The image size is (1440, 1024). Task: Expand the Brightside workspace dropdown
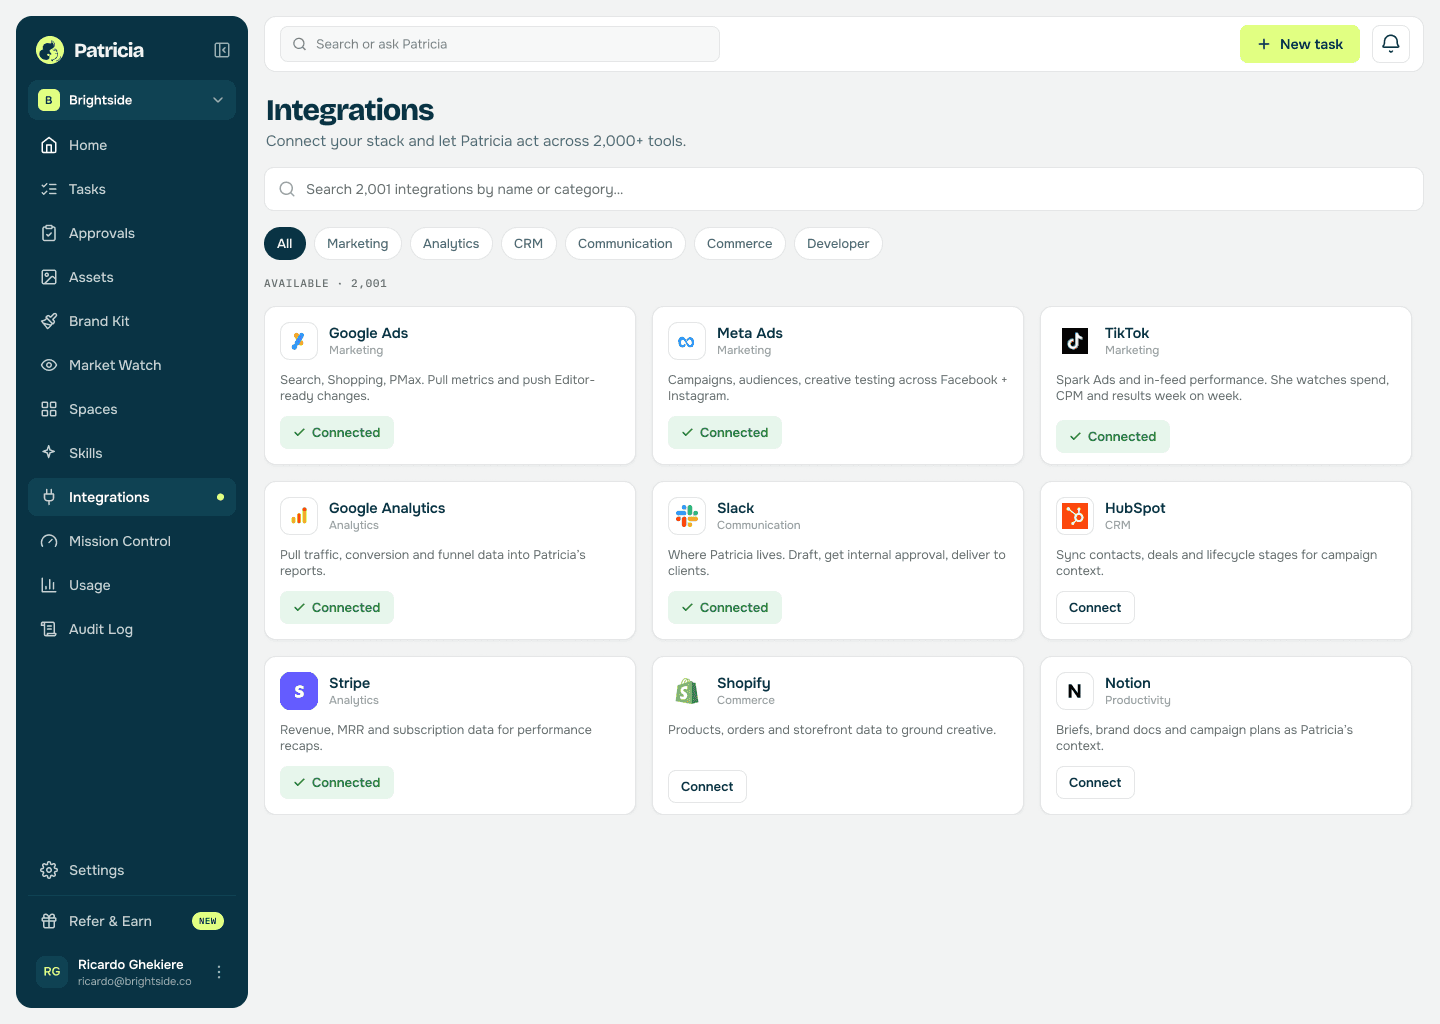point(132,100)
